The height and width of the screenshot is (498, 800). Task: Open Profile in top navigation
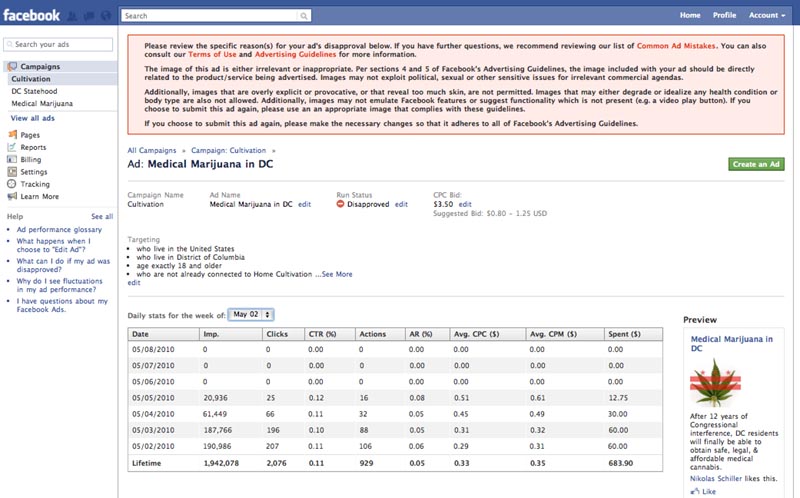point(724,15)
